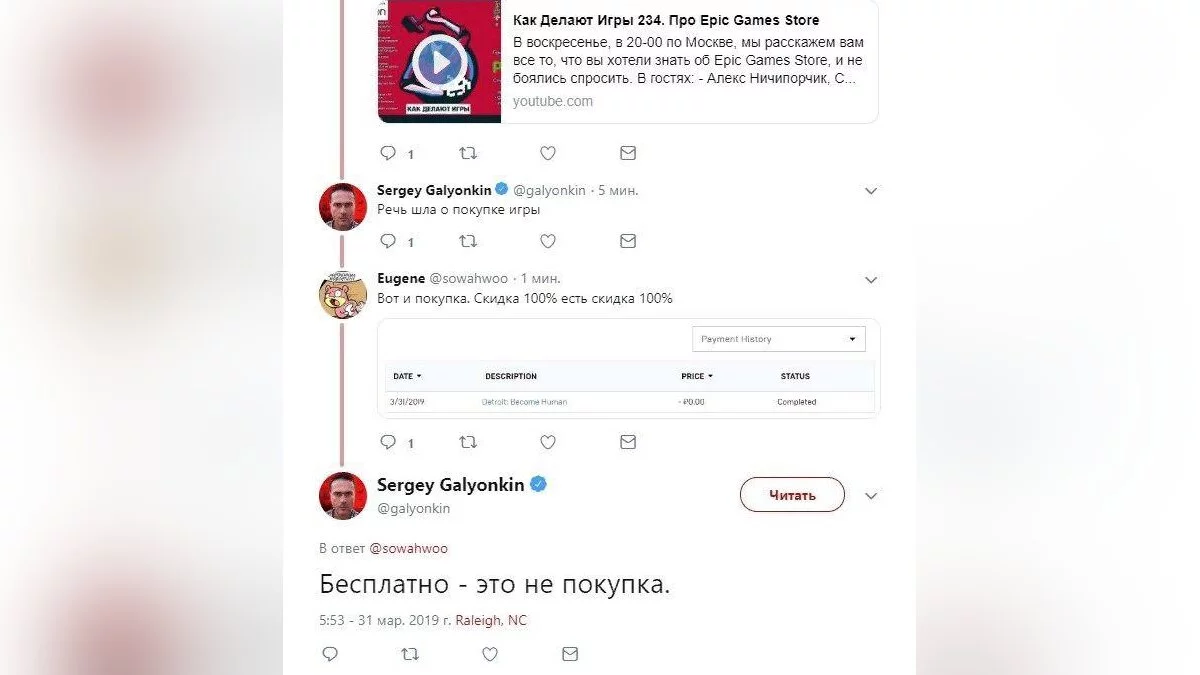The height and width of the screenshot is (675, 1200).
Task: Send "Речь шла о покупке игры" tweet via message
Action: [x=627, y=241]
